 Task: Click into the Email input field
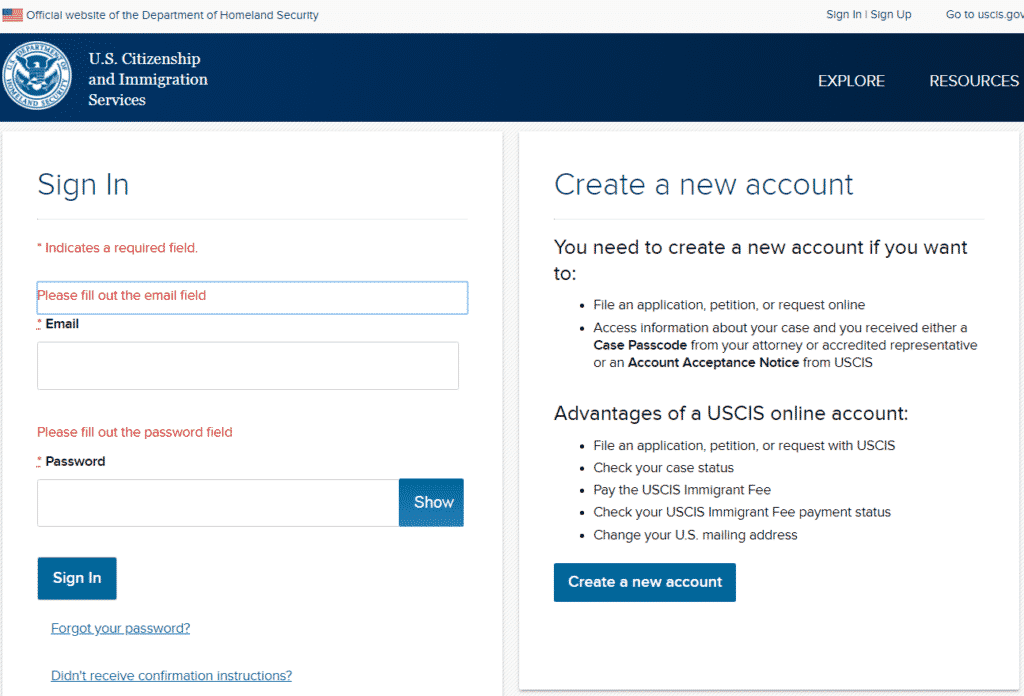click(248, 366)
